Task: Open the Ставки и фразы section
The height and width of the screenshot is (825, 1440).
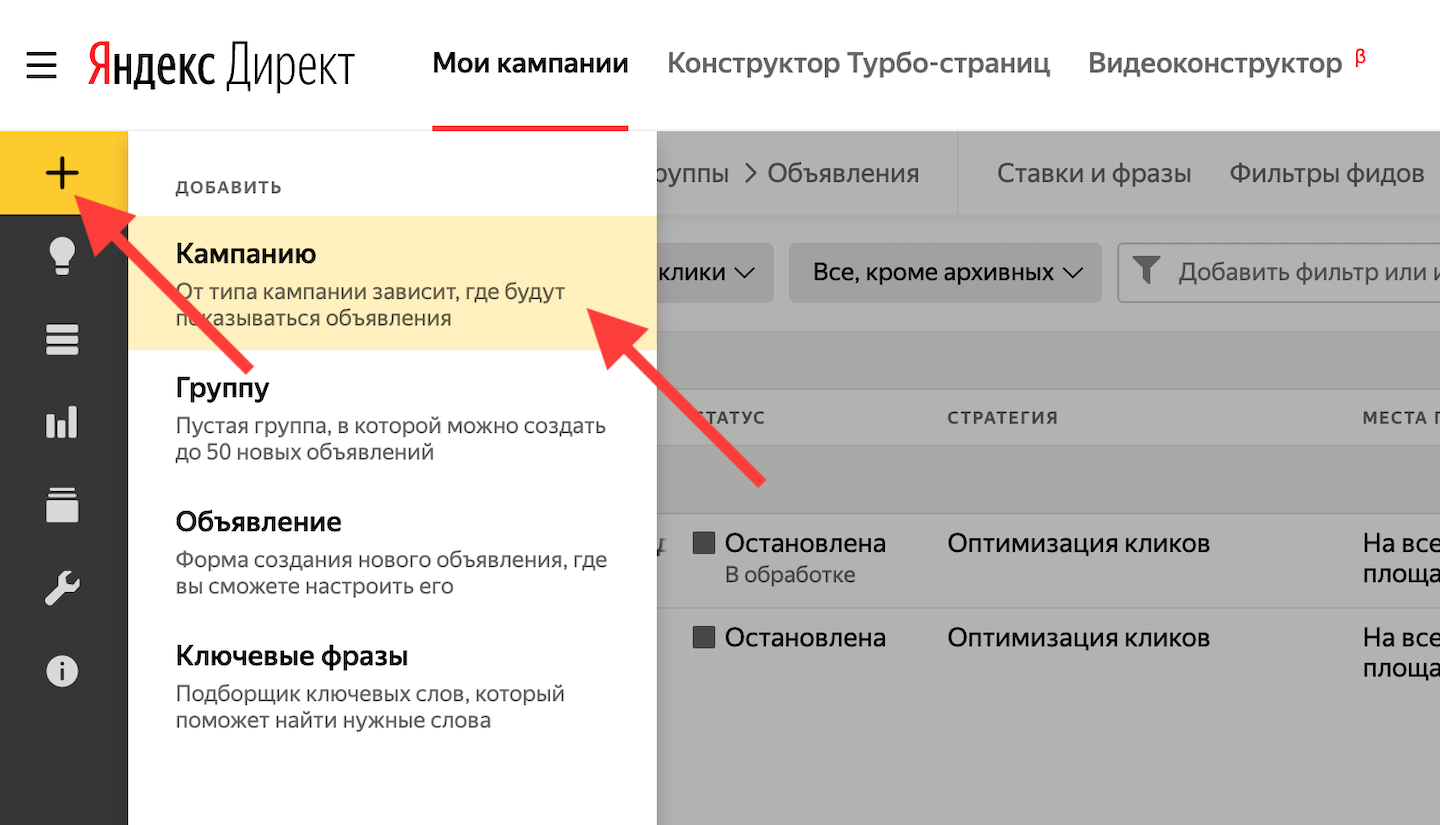Action: [x=1094, y=174]
